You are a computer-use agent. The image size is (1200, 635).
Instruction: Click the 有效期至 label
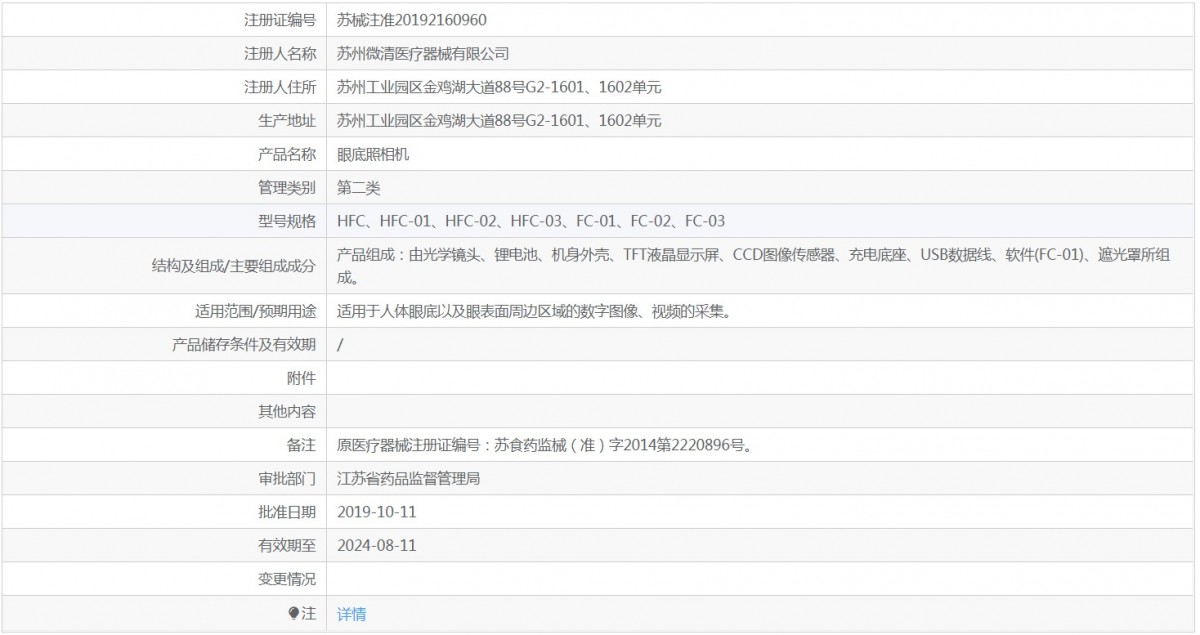pos(287,545)
